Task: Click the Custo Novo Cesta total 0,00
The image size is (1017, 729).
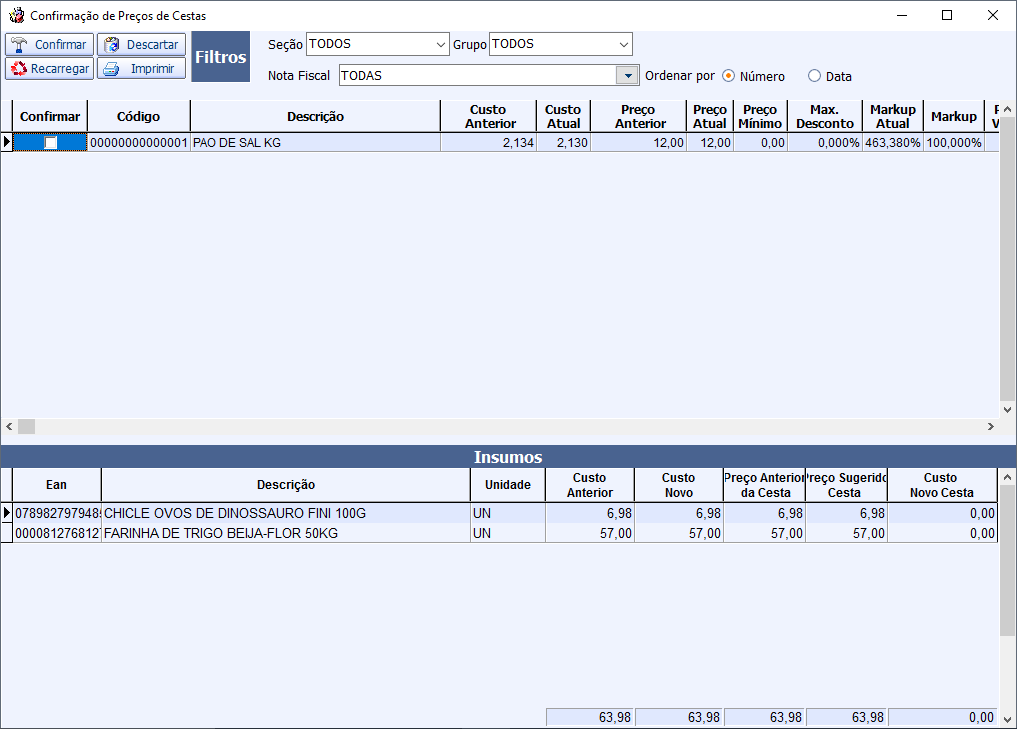Action: click(x=942, y=717)
